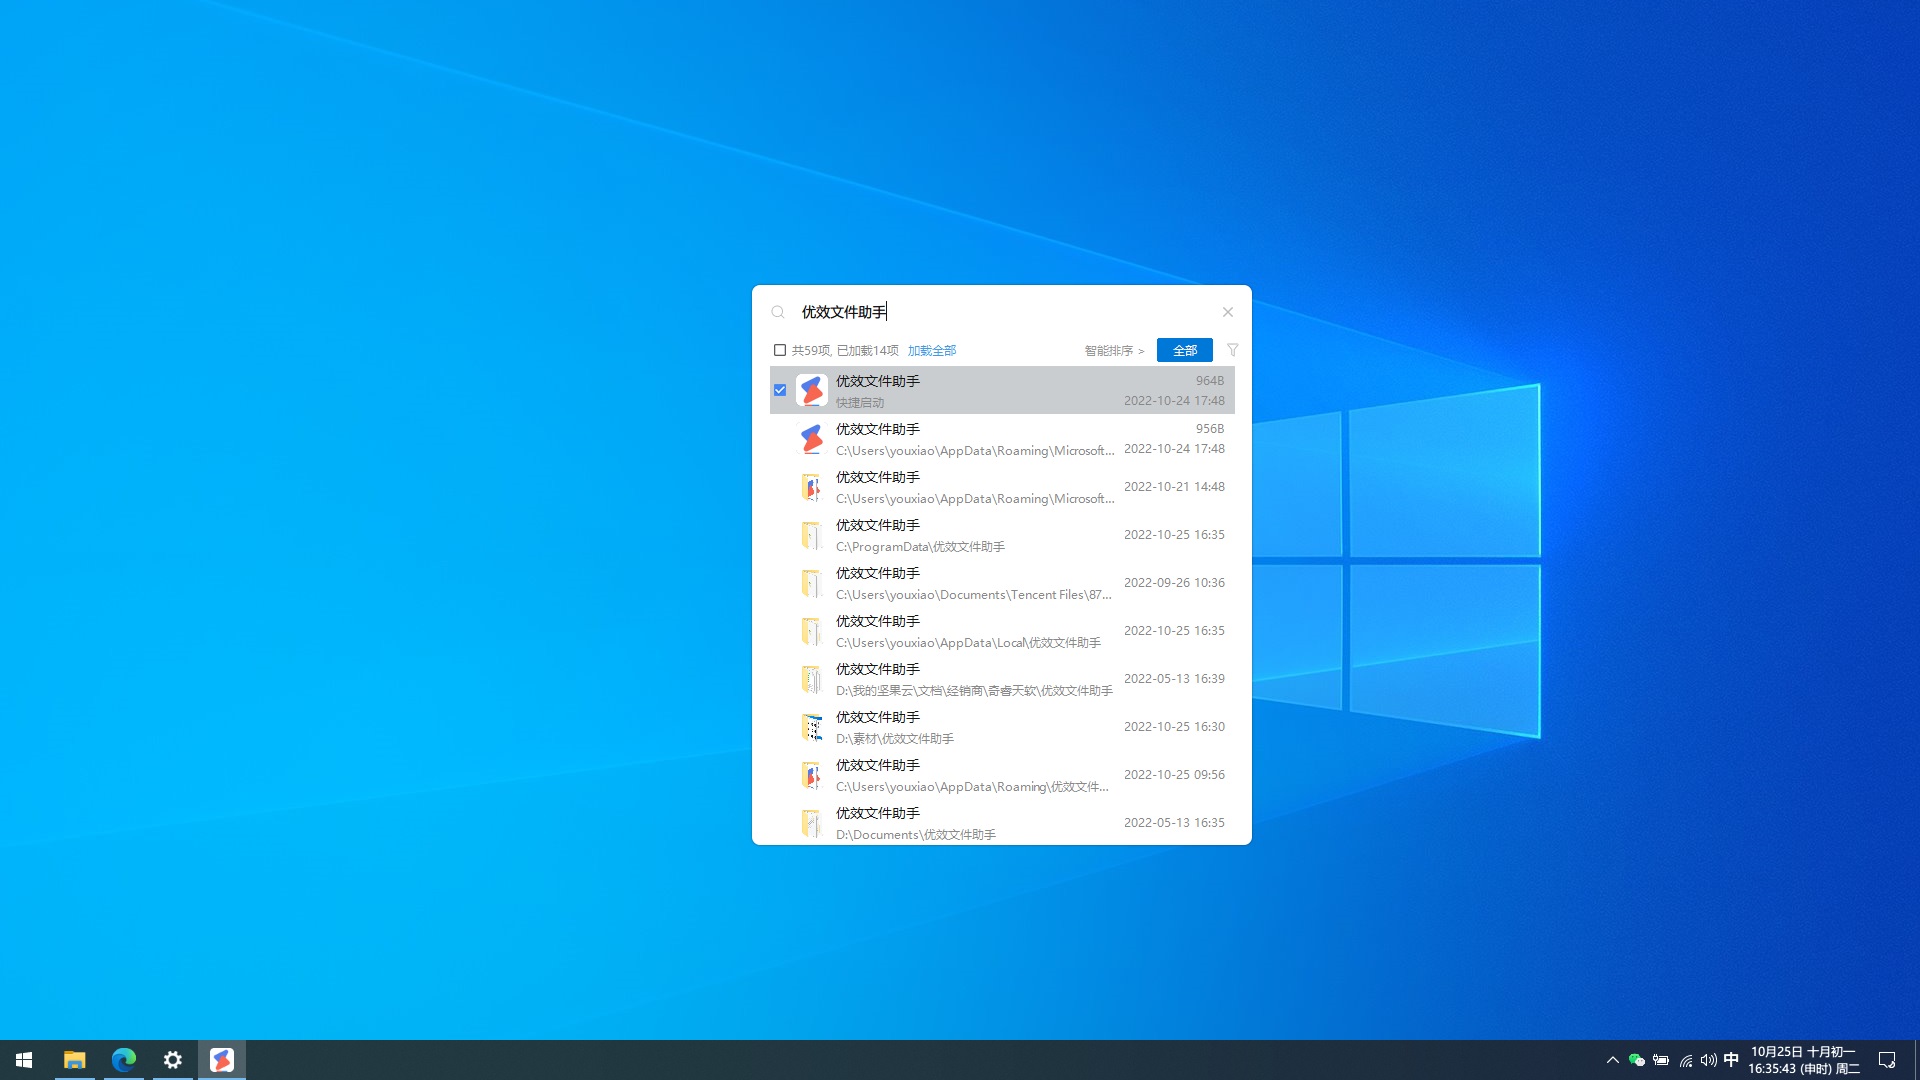Click the folder icon for the Tencent Files result
1920x1080 pixels.
click(x=811, y=583)
